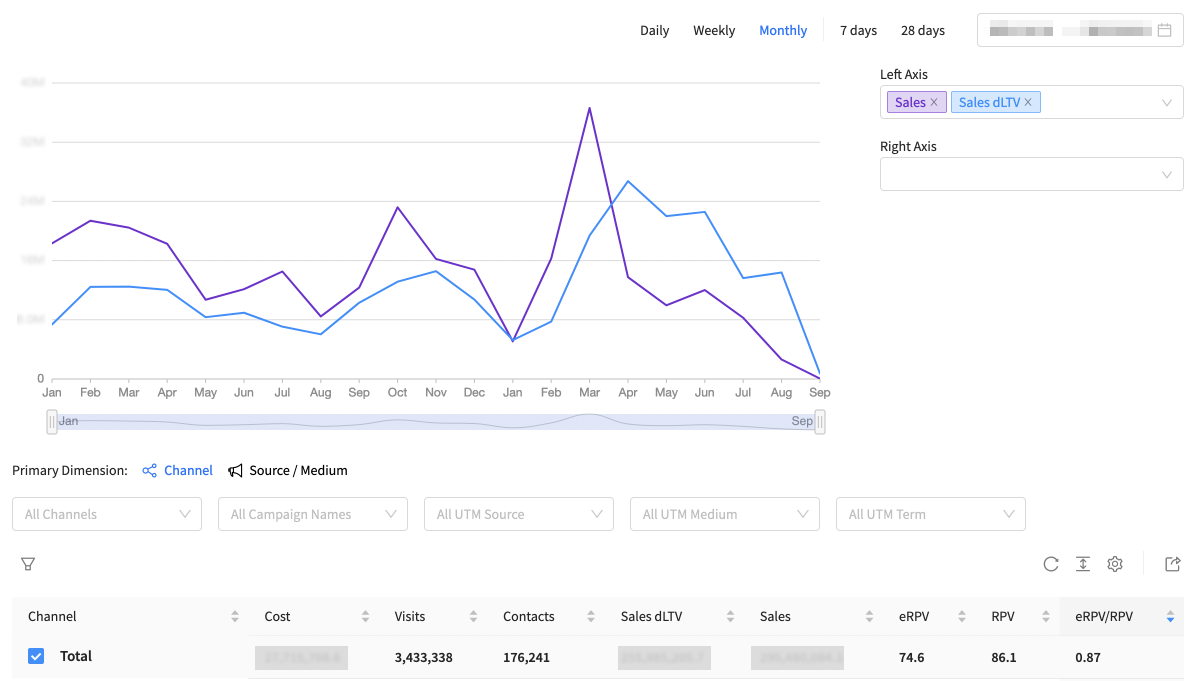Open the calendar date picker icon
The width and height of the screenshot is (1190, 681).
click(1164, 30)
